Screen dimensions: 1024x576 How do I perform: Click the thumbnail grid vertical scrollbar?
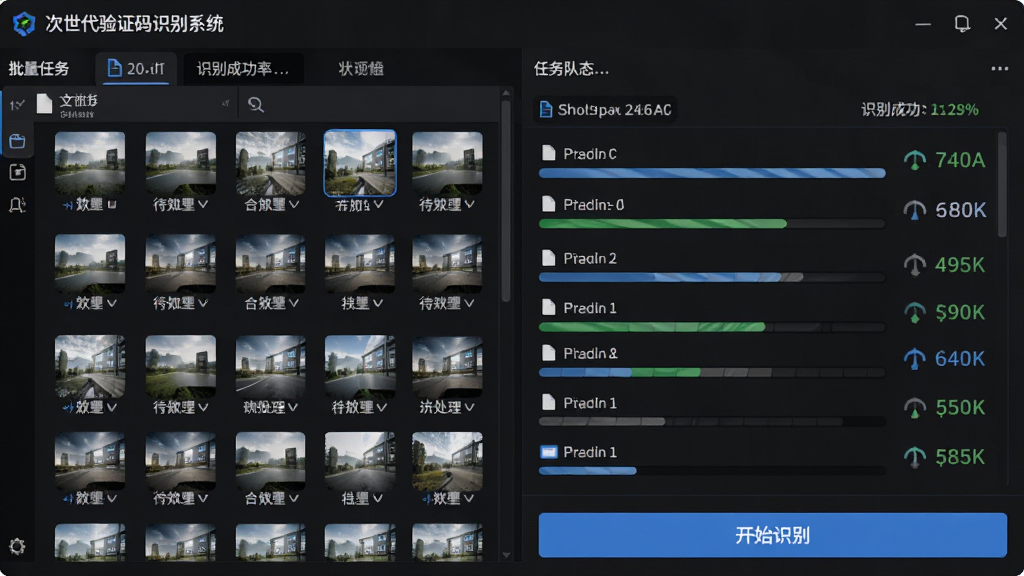(x=505, y=201)
